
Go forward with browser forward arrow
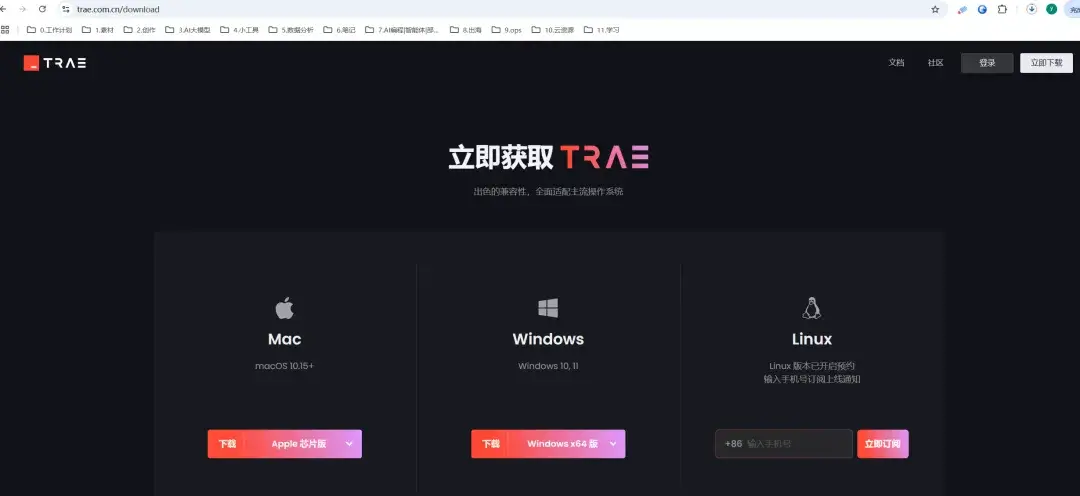(x=22, y=9)
